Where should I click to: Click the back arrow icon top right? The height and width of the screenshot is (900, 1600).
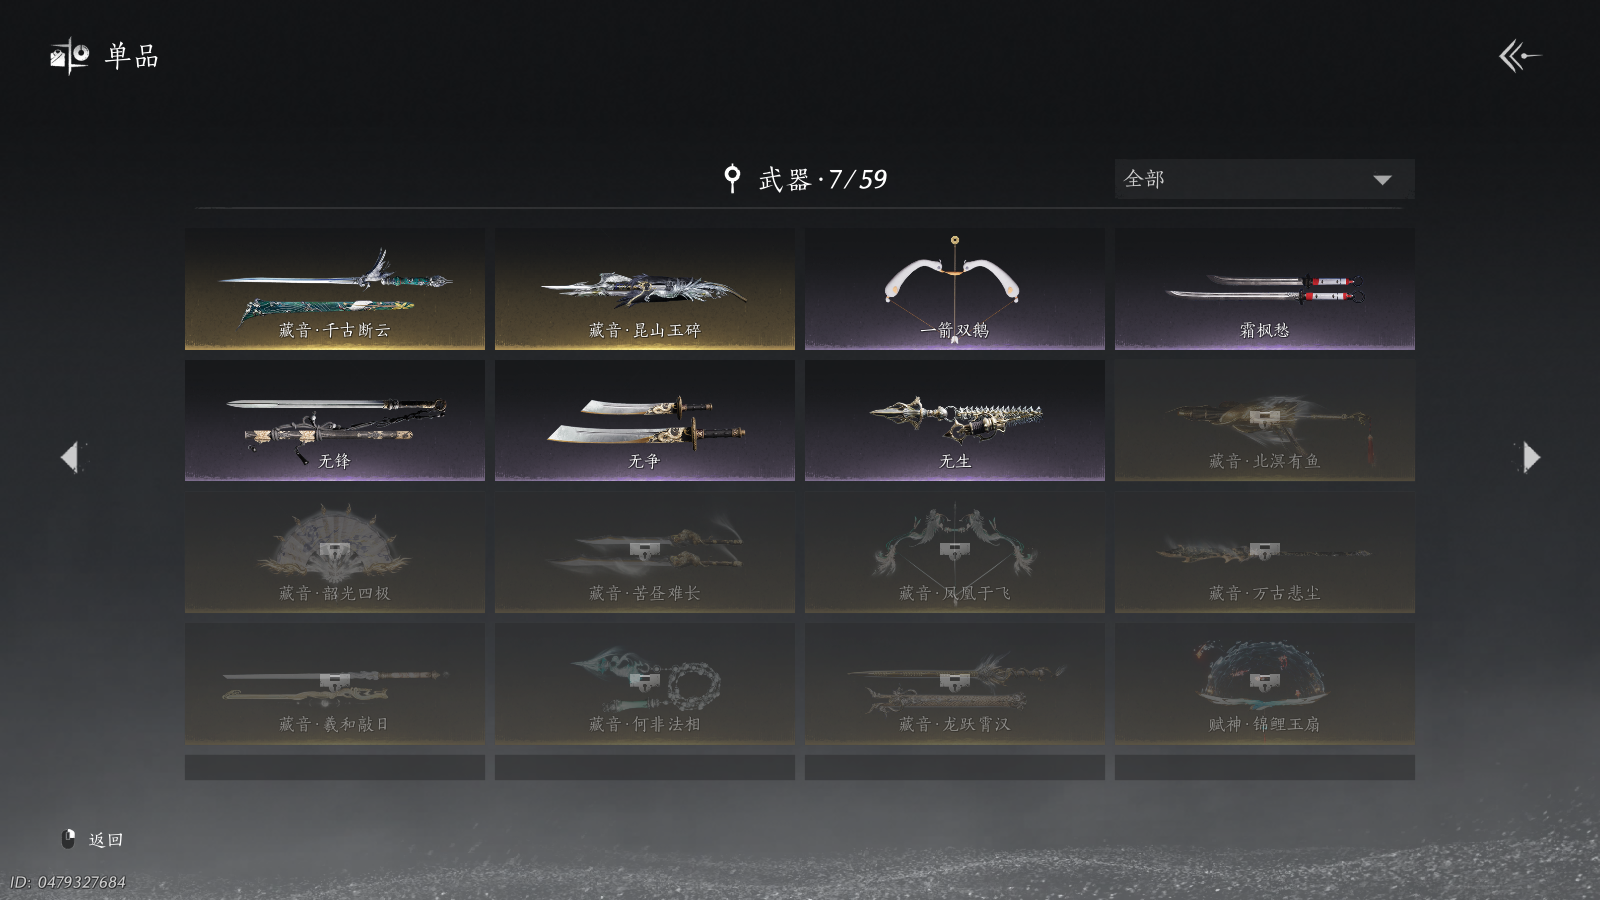1519,56
